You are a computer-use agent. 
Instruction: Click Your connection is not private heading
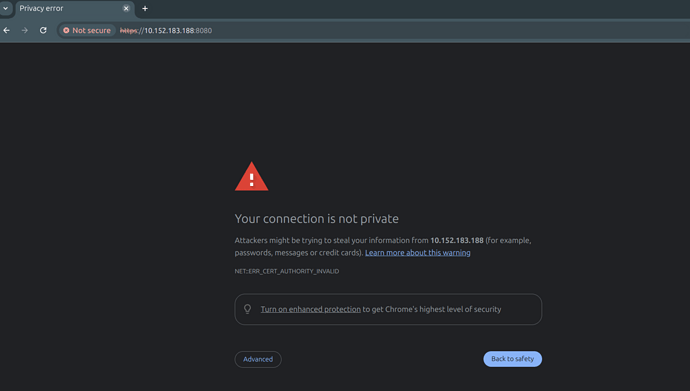[316, 219]
